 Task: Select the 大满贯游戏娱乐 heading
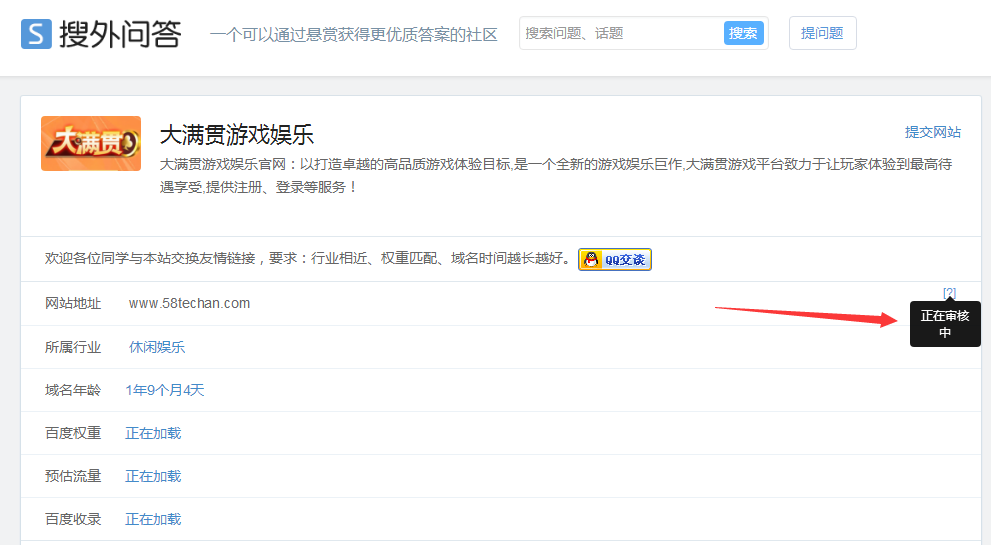click(237, 135)
